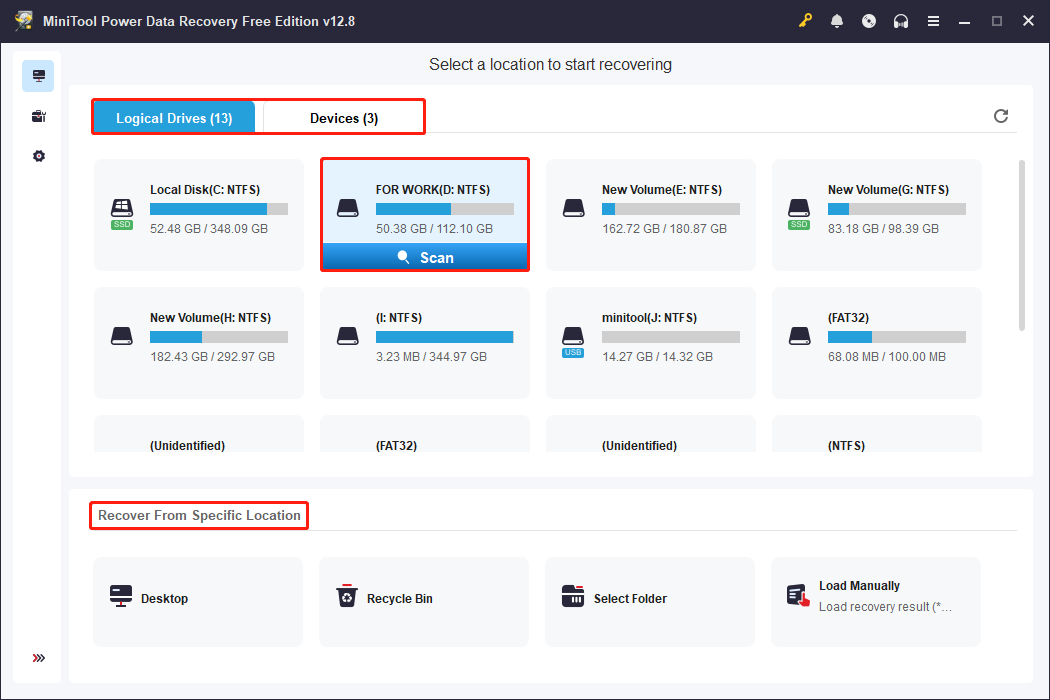Screen dimensions: 1050x700
Task: Expand the sidebar with double-arrow icon
Action: pyautogui.click(x=38, y=658)
